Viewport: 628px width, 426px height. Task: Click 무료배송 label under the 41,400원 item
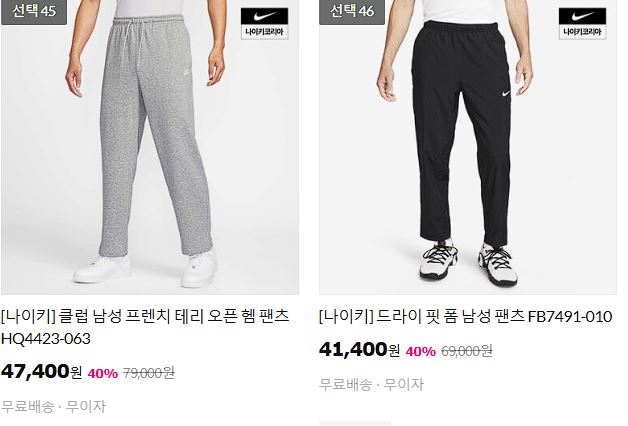pyautogui.click(x=345, y=384)
